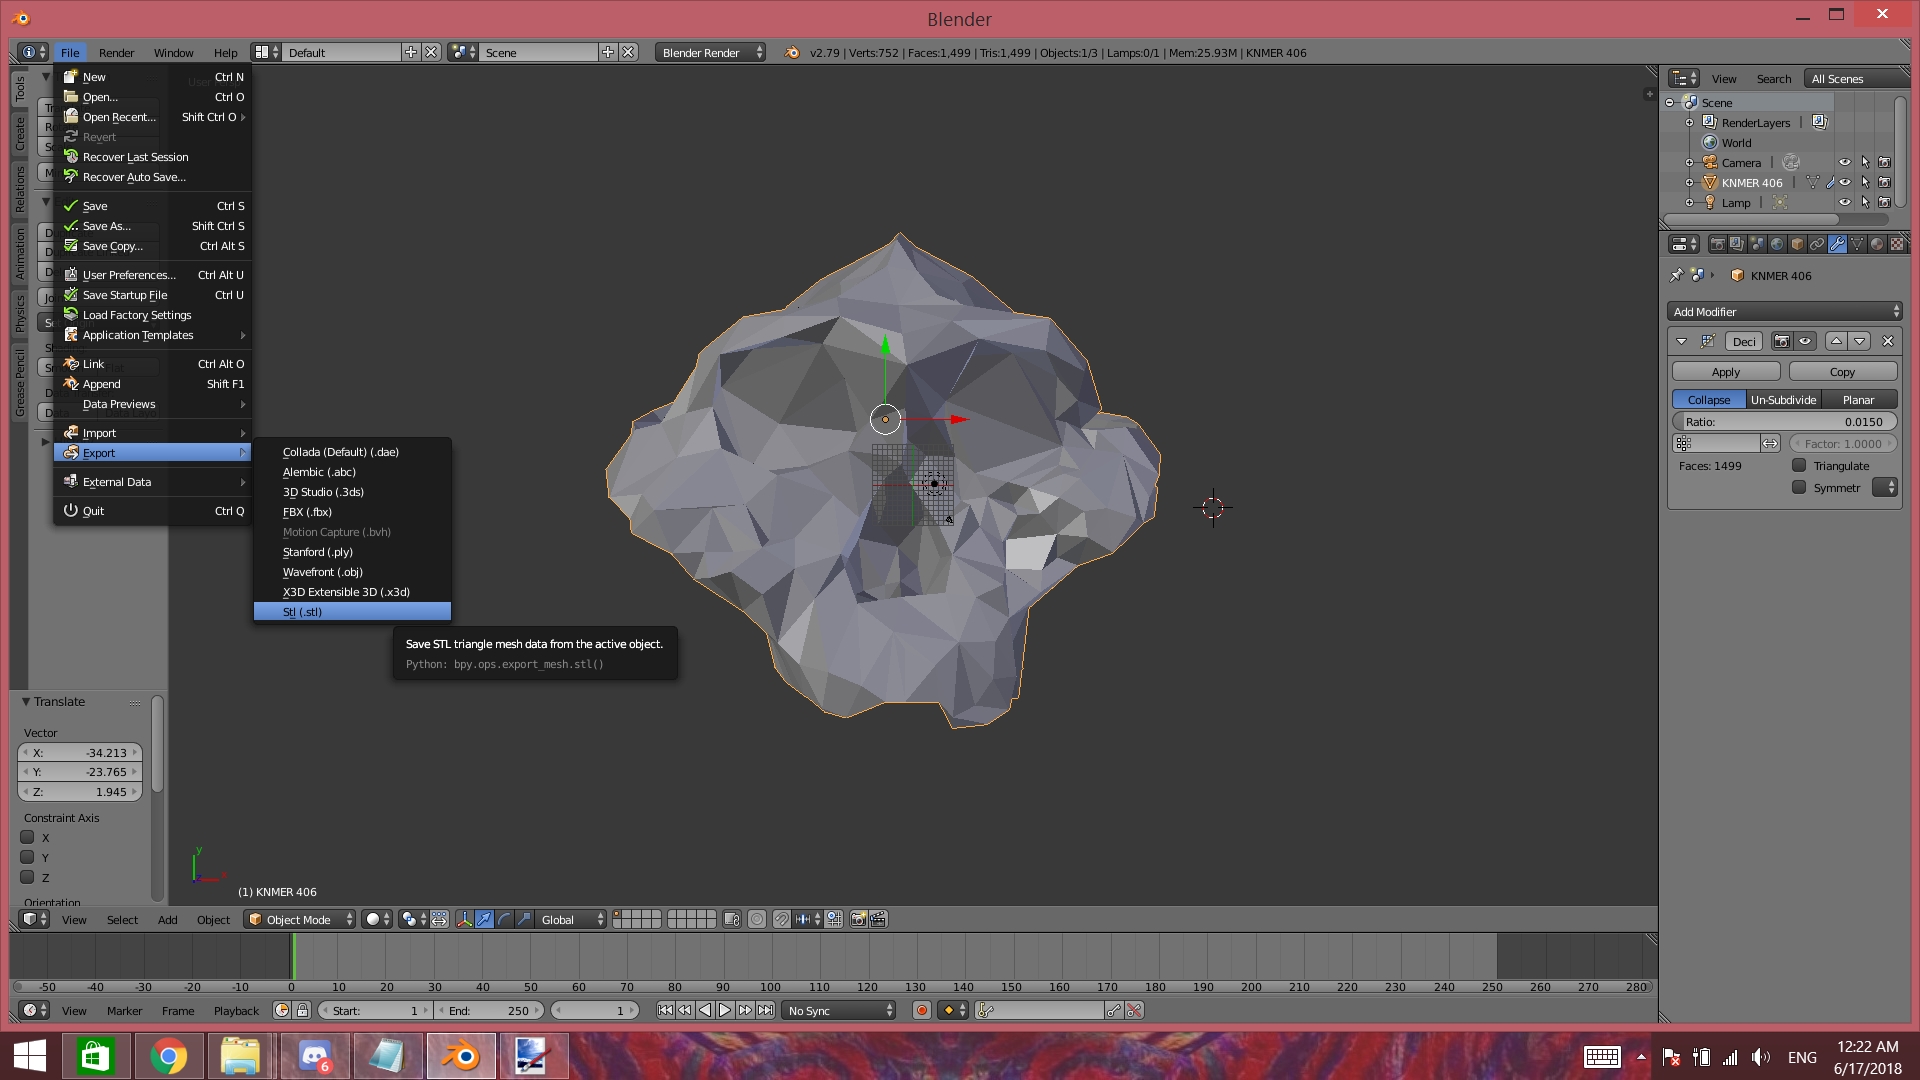Click the OpenGL render animation clapper icon

click(x=878, y=919)
